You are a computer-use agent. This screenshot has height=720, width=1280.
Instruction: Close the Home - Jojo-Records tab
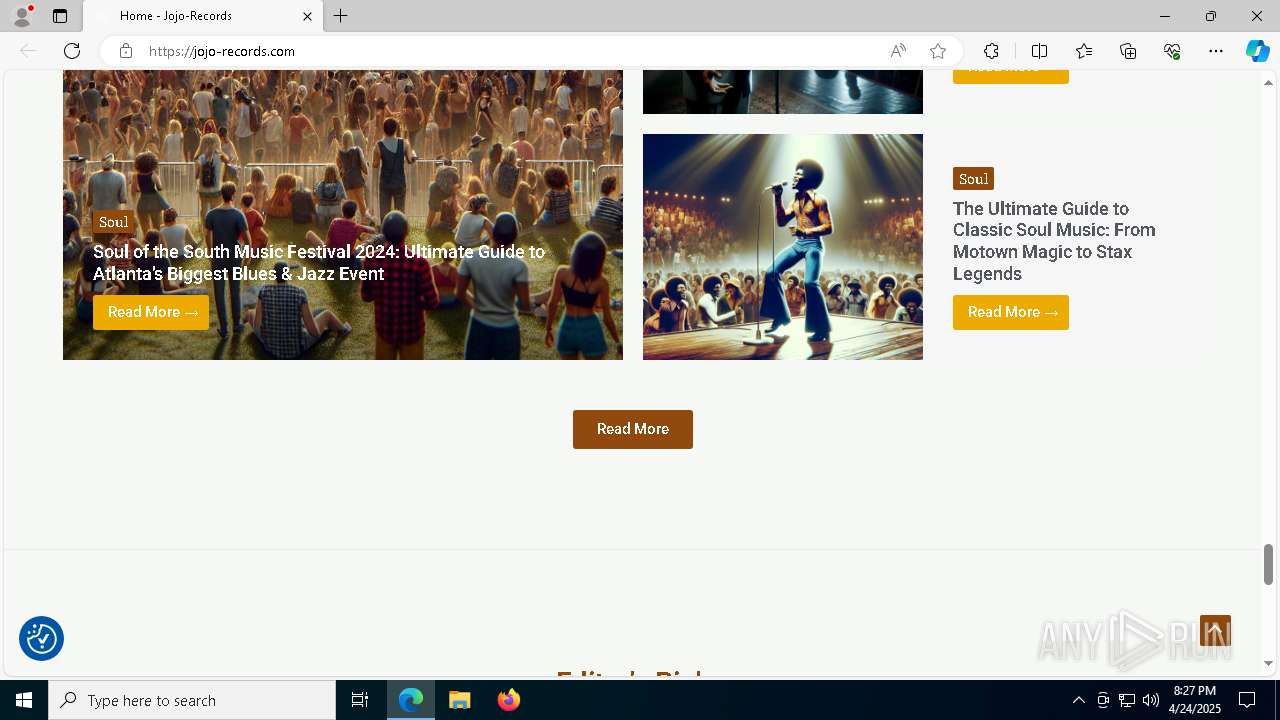pyautogui.click(x=307, y=16)
